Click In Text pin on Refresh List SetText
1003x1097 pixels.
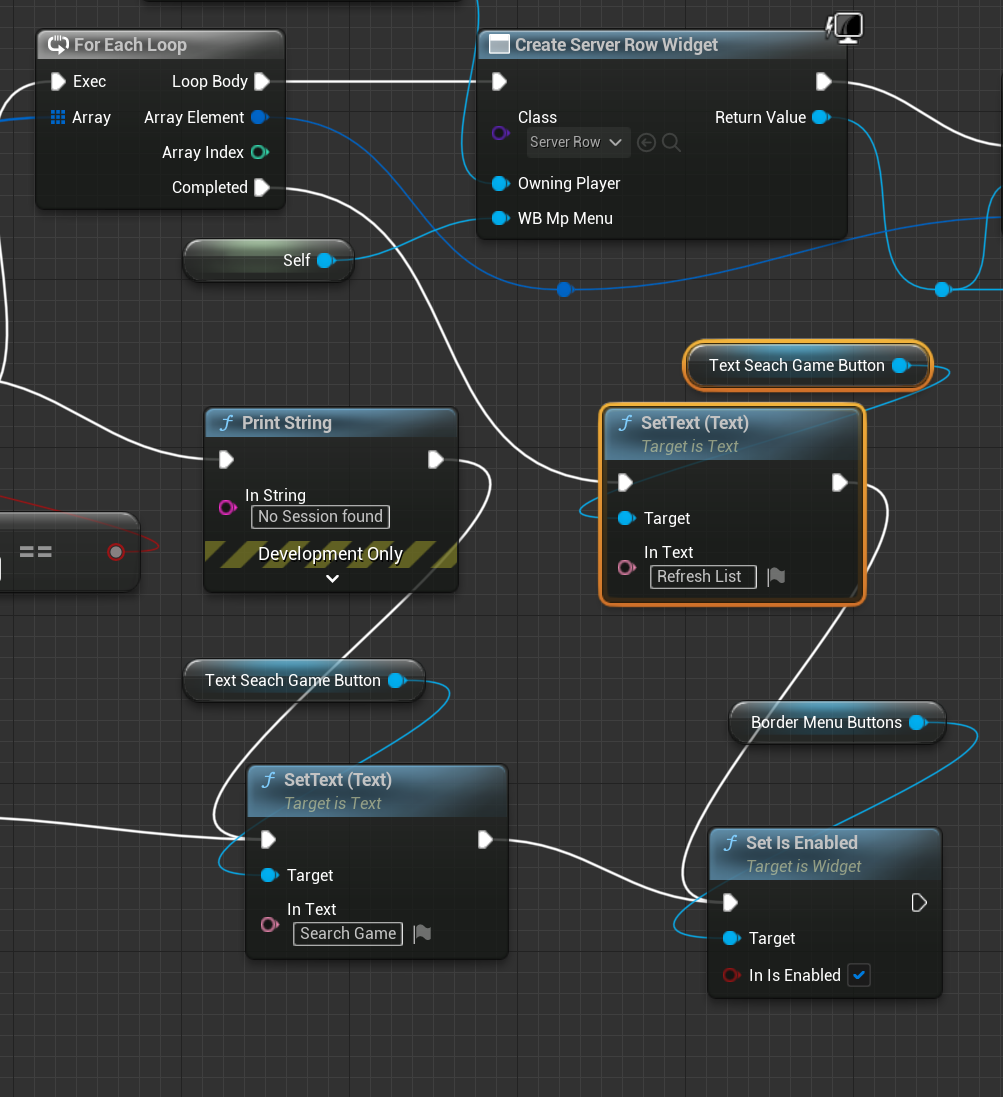pyautogui.click(x=627, y=567)
